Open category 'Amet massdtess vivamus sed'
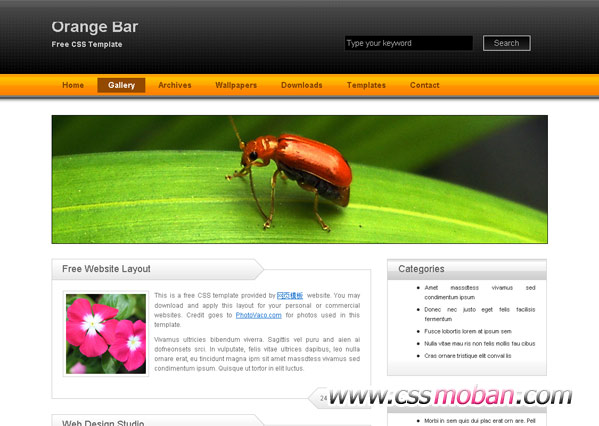Screen dimensions: 599x426 [x=479, y=292]
